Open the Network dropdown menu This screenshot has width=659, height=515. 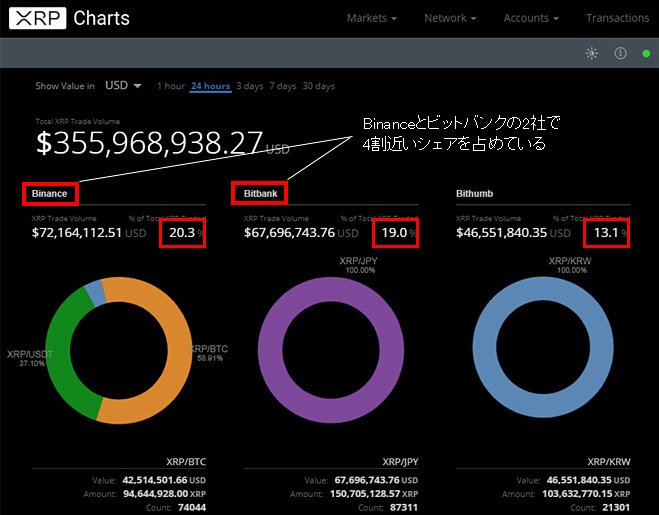[x=450, y=18]
